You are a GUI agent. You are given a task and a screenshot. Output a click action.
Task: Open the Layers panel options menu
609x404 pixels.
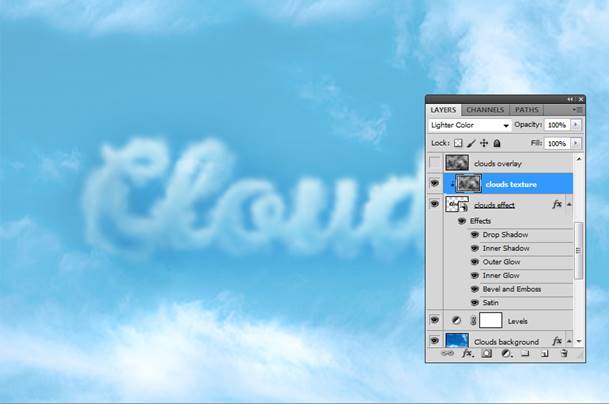point(578,110)
